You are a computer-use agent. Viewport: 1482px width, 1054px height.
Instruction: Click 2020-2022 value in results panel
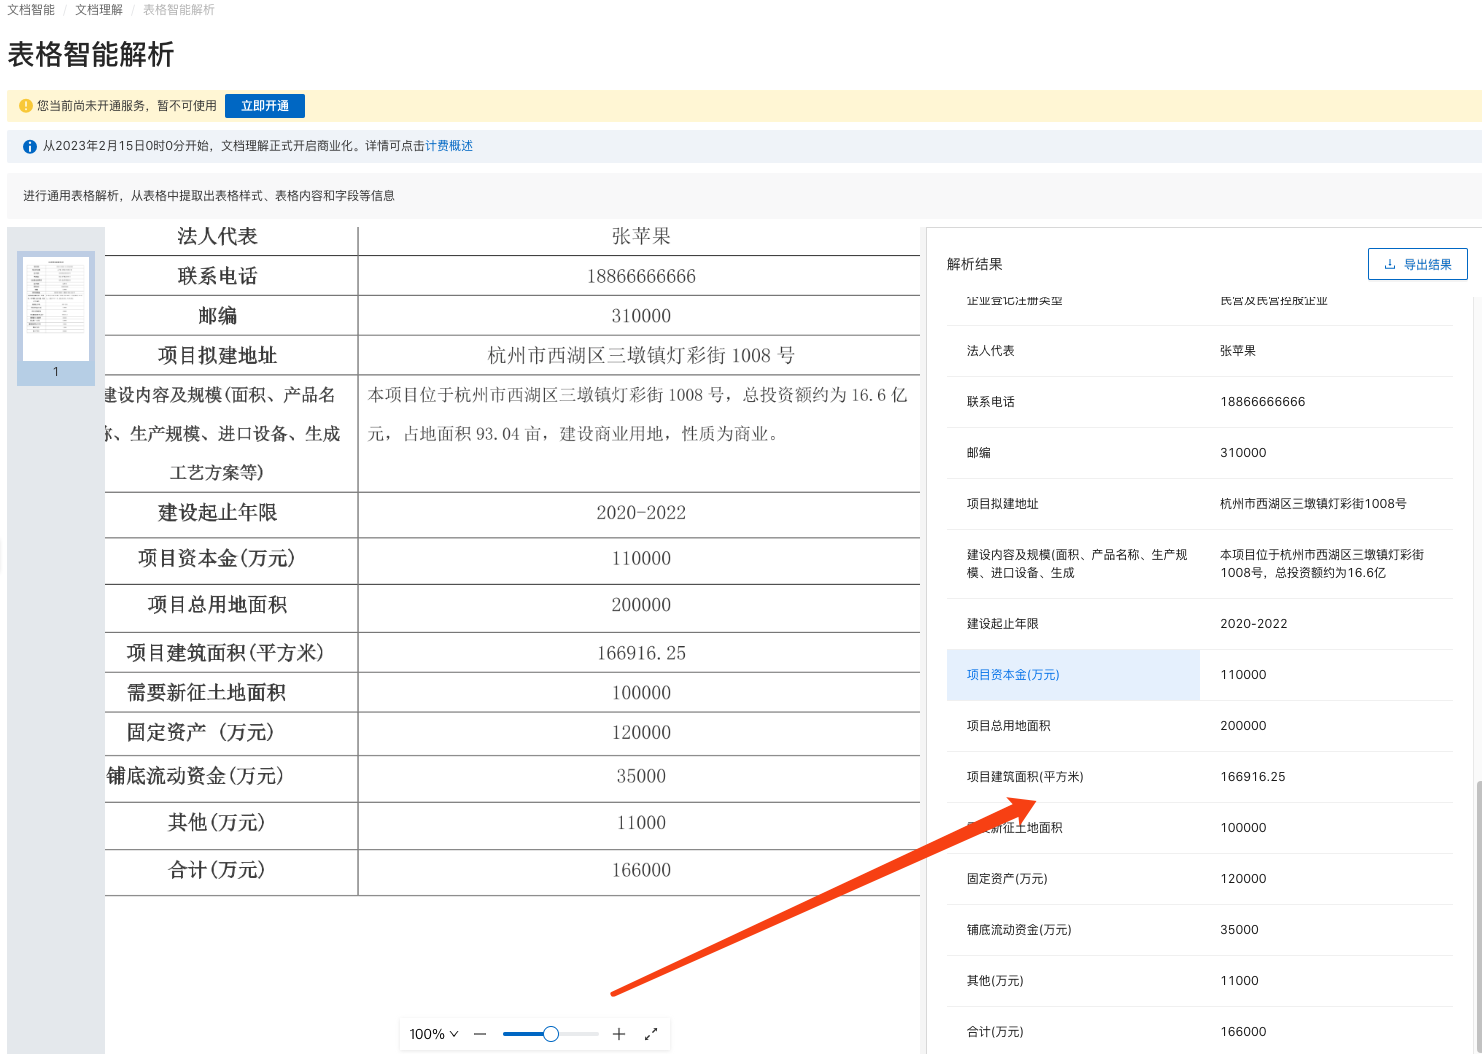click(1254, 624)
